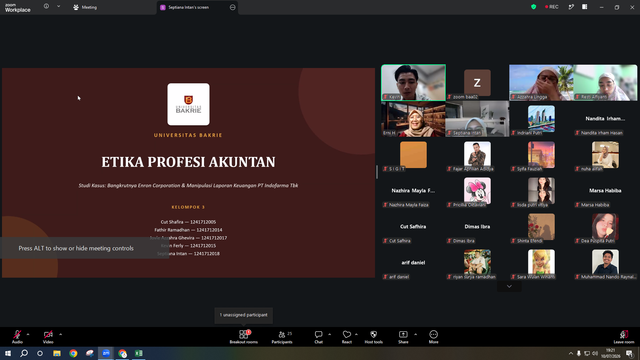Select Sara Wulan Winarti tile
The image size is (640, 360).
pos(541,263)
